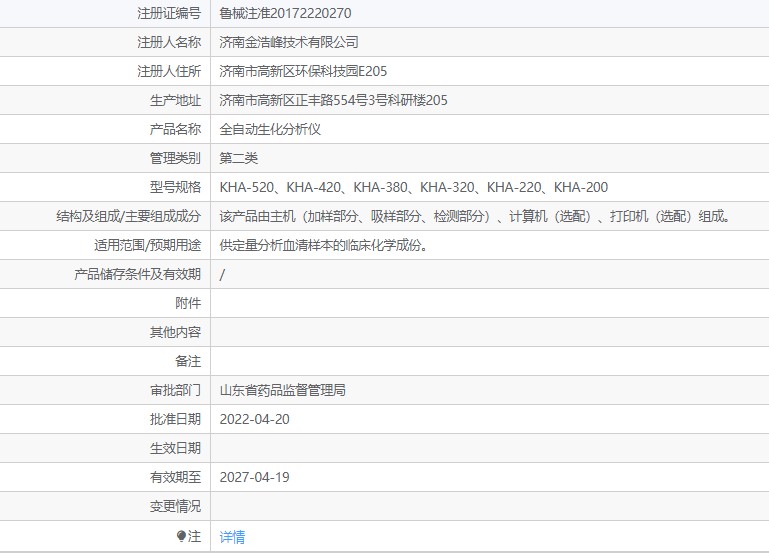Click the 审批部门 row label
769x555 pixels.
click(175, 390)
